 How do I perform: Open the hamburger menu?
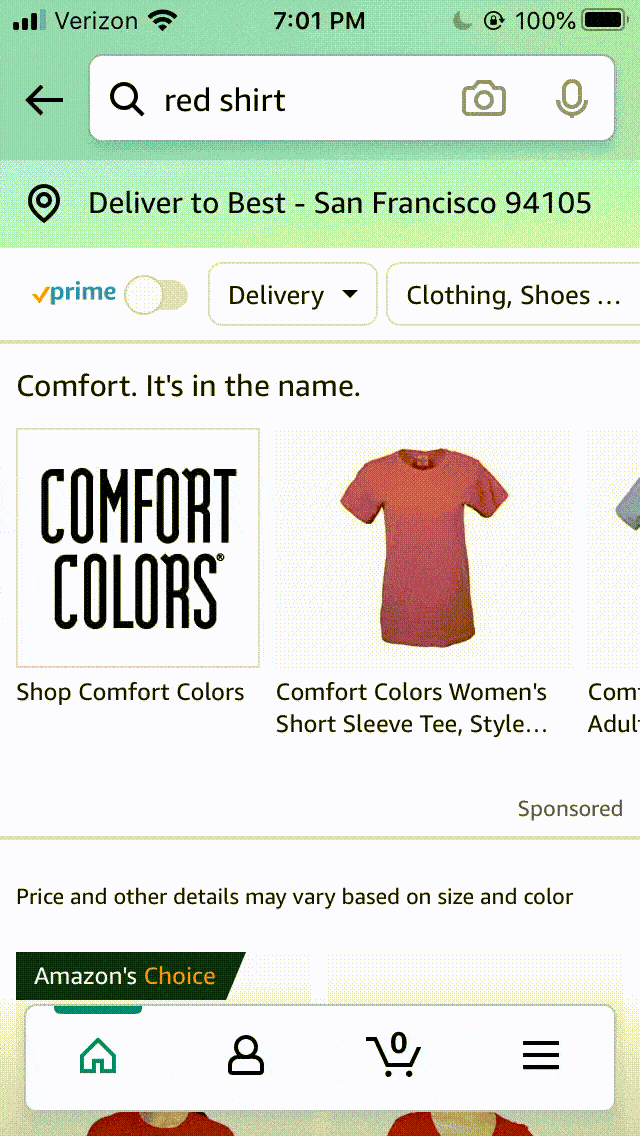tap(541, 1056)
